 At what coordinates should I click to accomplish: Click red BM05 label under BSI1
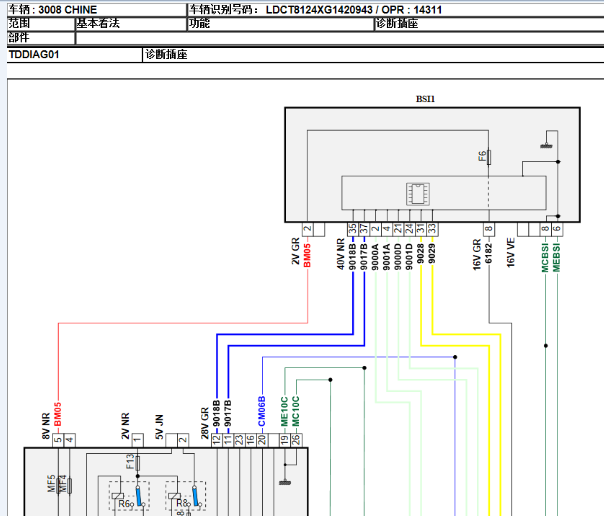tap(307, 255)
